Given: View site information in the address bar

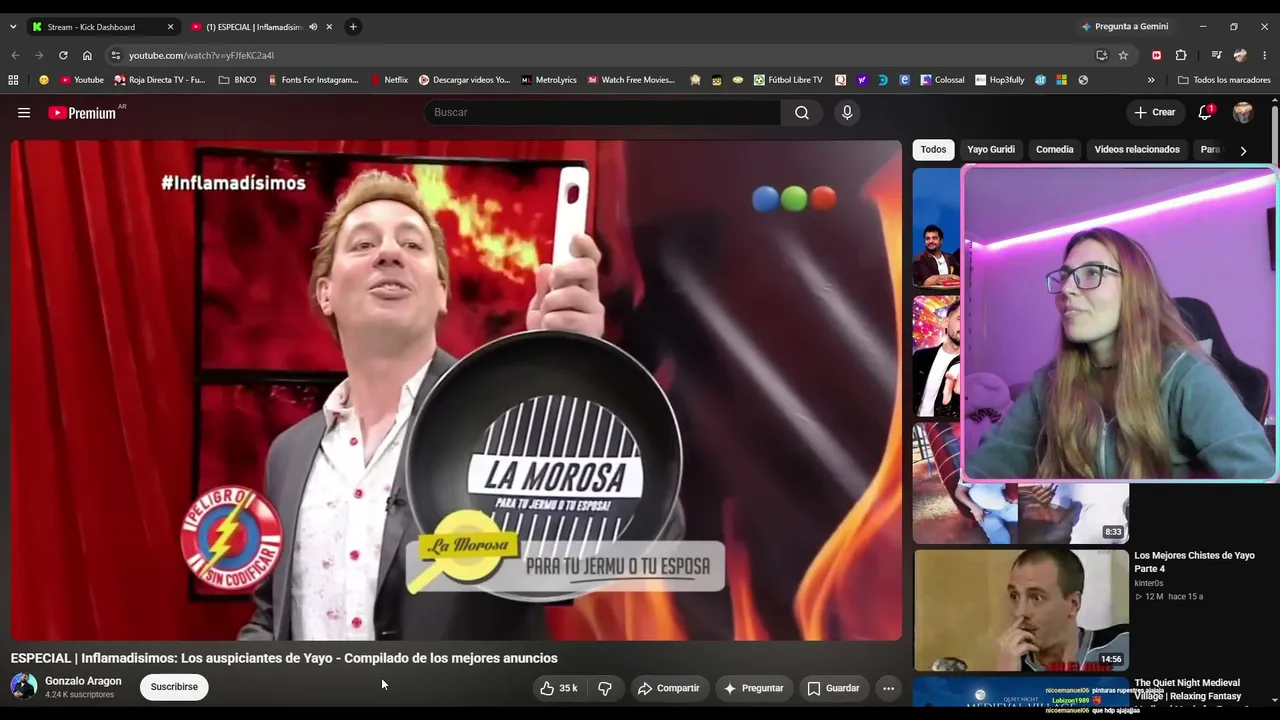Looking at the screenshot, I should (116, 55).
